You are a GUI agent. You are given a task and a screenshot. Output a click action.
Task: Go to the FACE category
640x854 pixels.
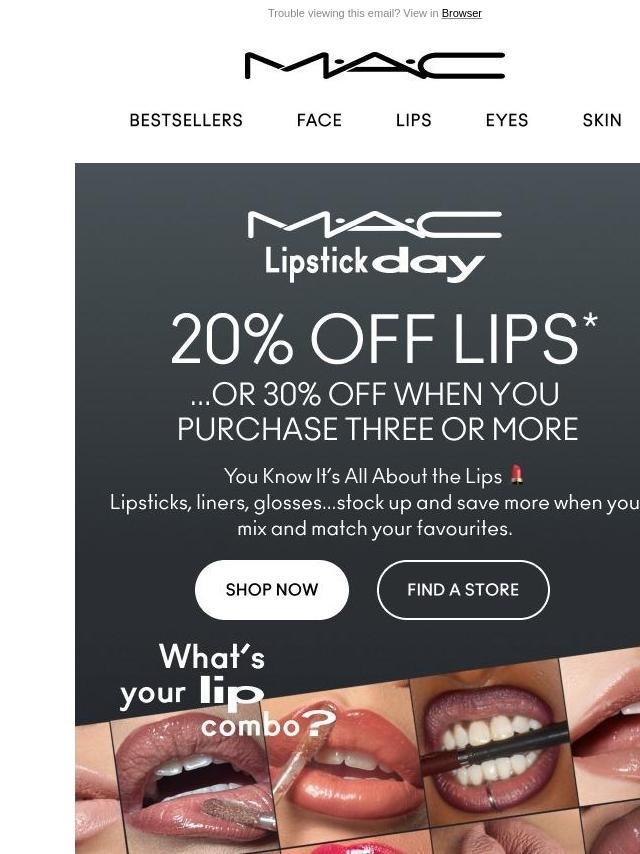click(x=319, y=120)
